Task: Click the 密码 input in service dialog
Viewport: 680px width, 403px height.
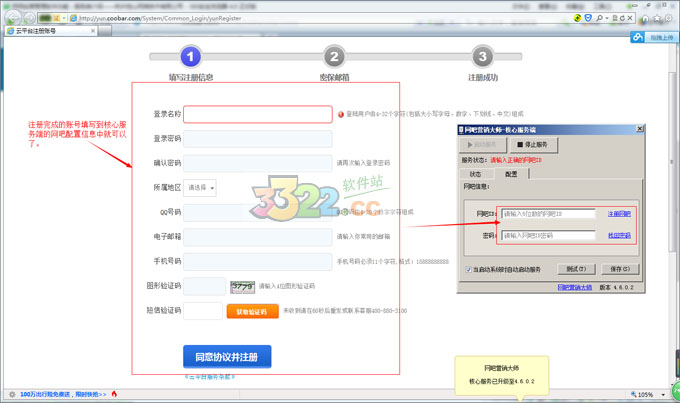Action: coord(548,236)
